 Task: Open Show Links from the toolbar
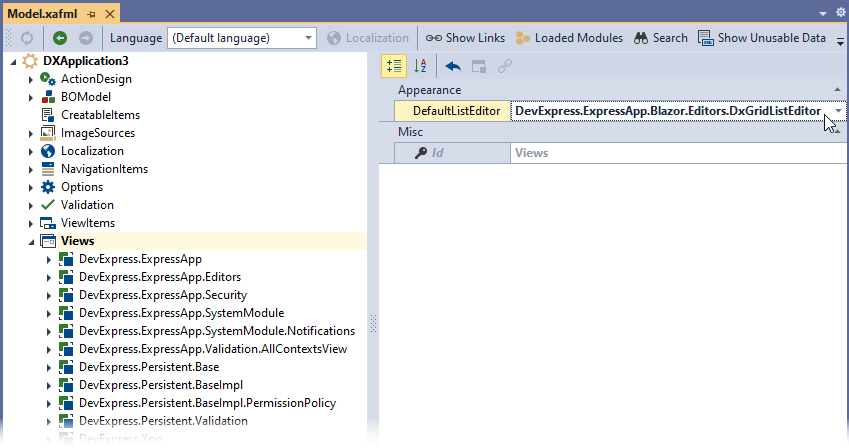465,38
